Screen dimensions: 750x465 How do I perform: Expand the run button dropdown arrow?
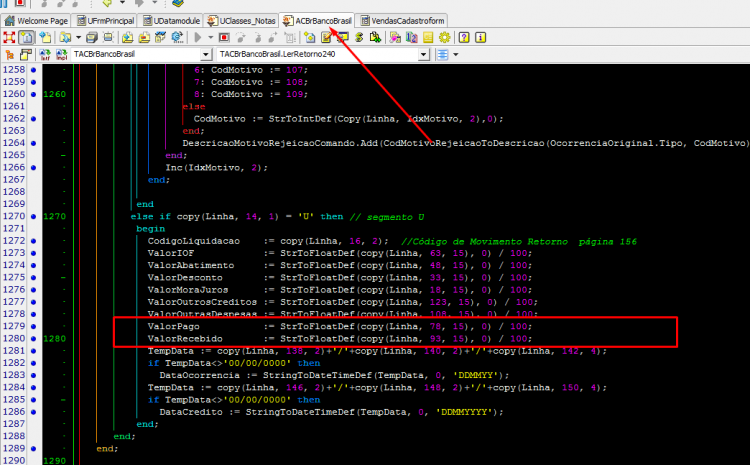coord(210,37)
